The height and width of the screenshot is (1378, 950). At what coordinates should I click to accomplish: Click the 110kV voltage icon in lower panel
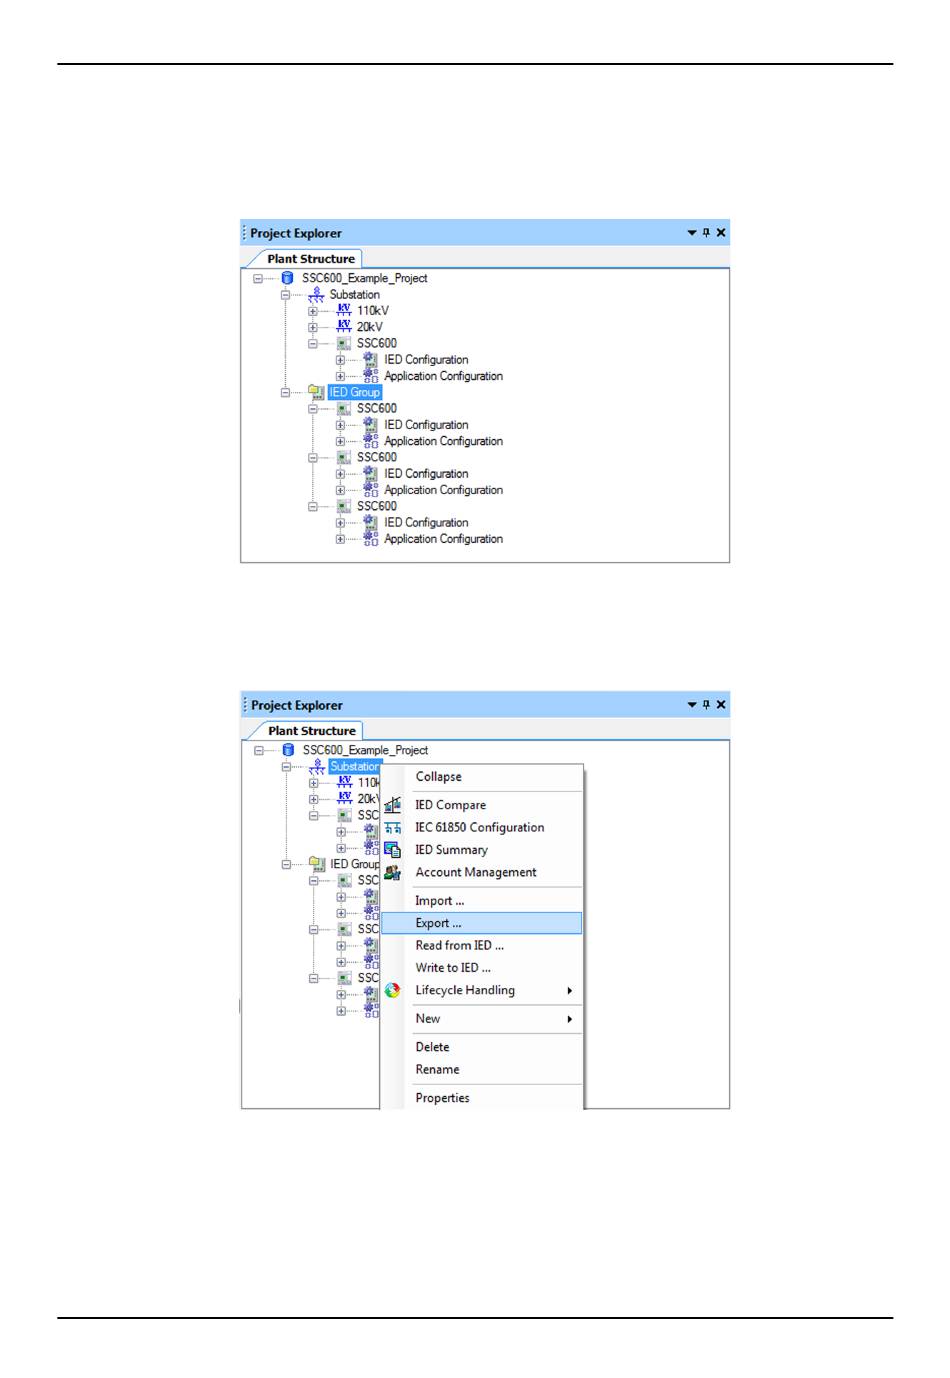345,782
